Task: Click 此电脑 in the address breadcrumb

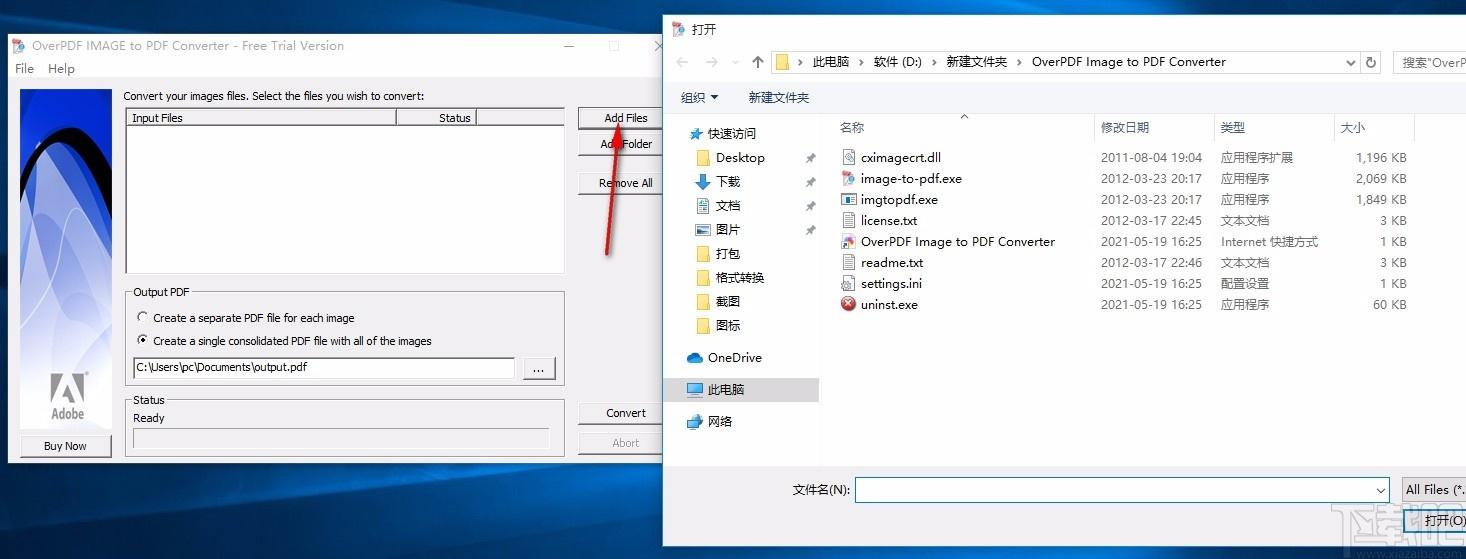Action: pyautogui.click(x=831, y=62)
